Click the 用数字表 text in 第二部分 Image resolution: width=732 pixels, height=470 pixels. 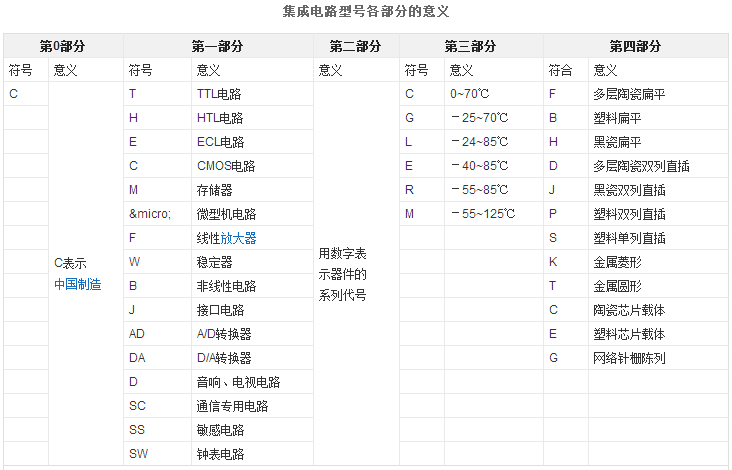(x=343, y=253)
